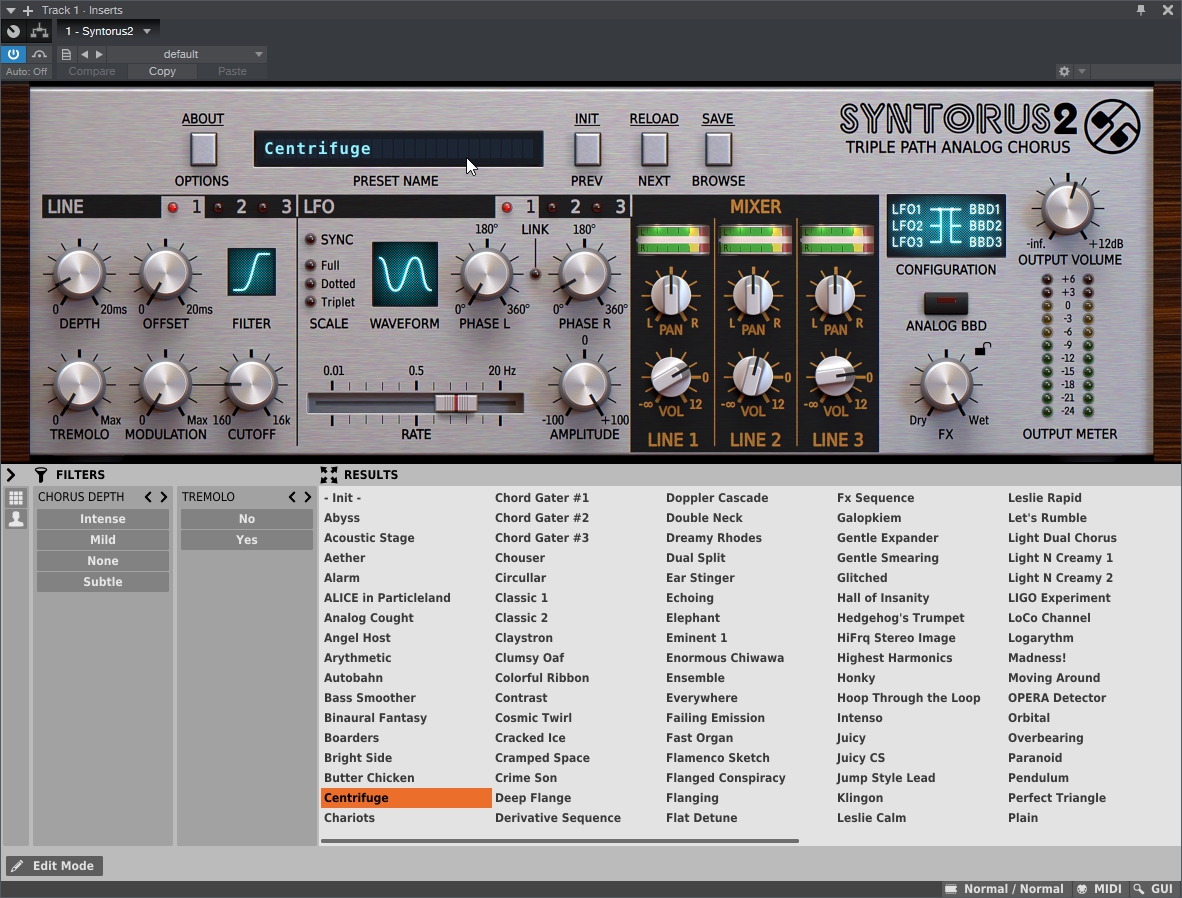Click the RESULTS expand icon

click(x=329, y=474)
